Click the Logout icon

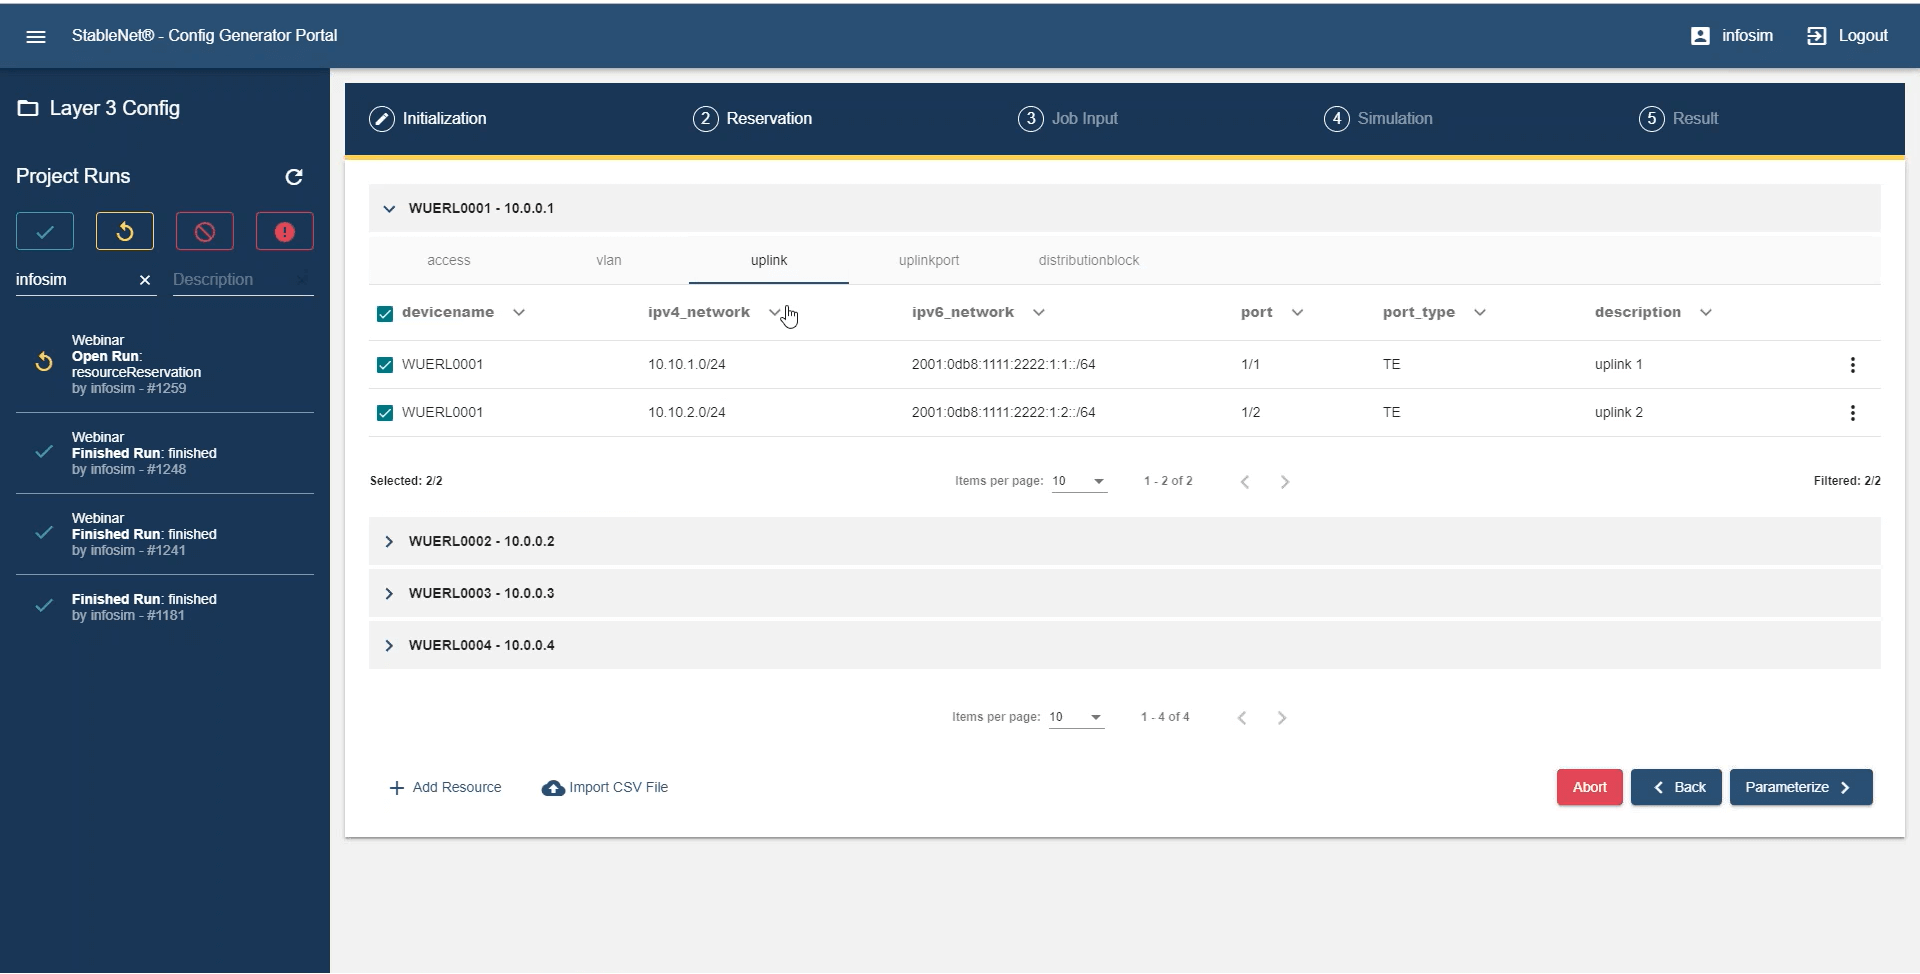coord(1817,35)
